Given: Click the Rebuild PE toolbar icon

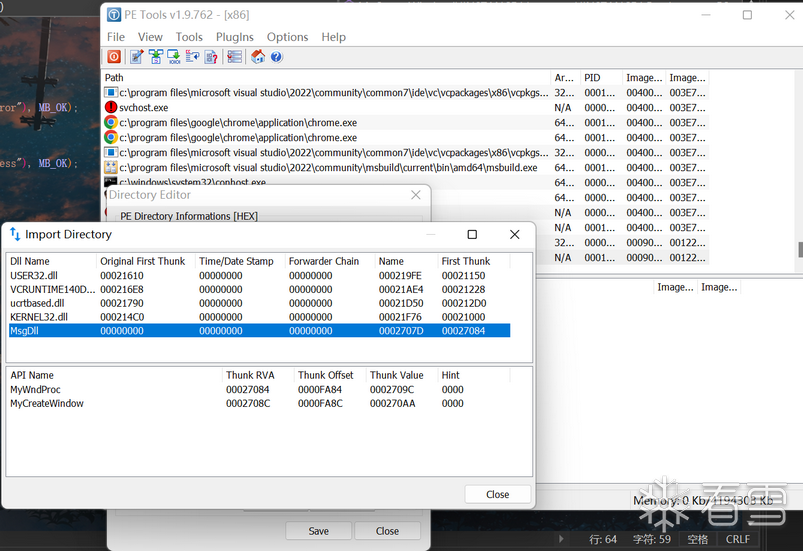Looking at the screenshot, I should point(156,57).
